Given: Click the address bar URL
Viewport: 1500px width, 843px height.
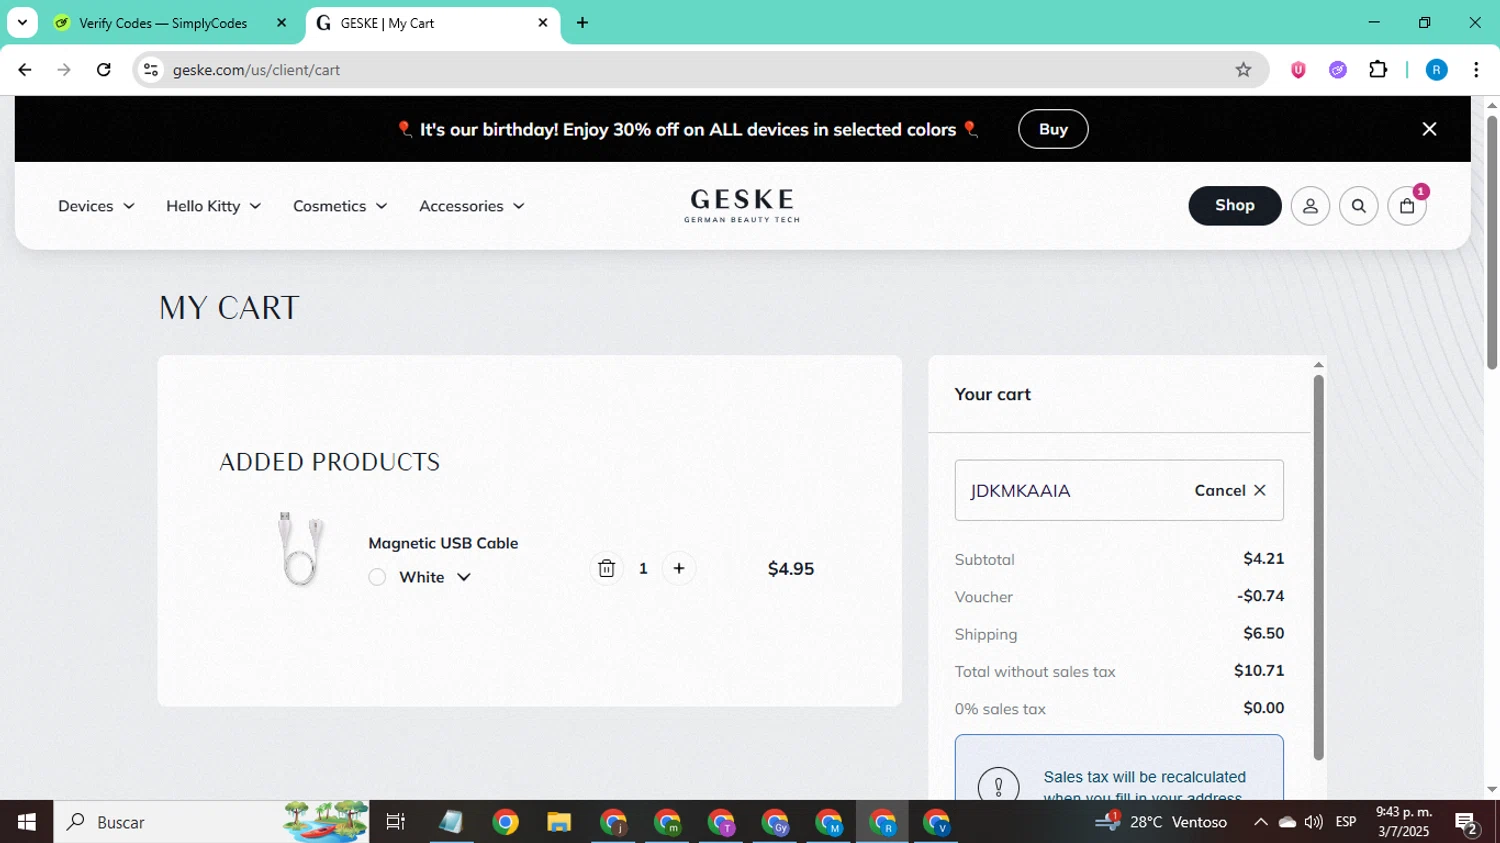Looking at the screenshot, I should tap(256, 70).
